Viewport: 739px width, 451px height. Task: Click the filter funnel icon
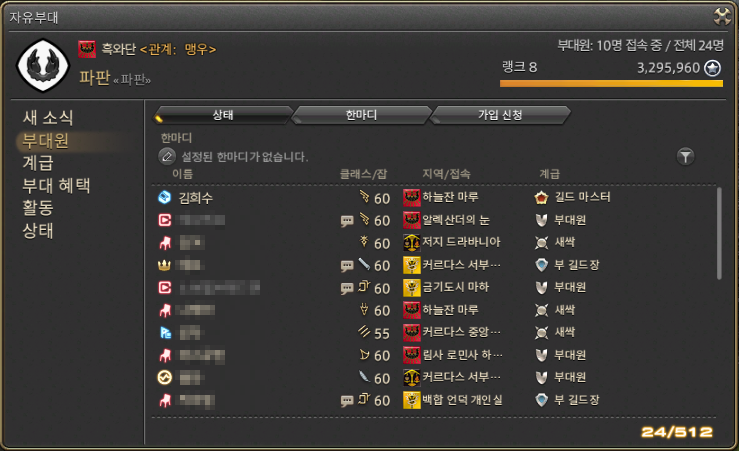685,156
